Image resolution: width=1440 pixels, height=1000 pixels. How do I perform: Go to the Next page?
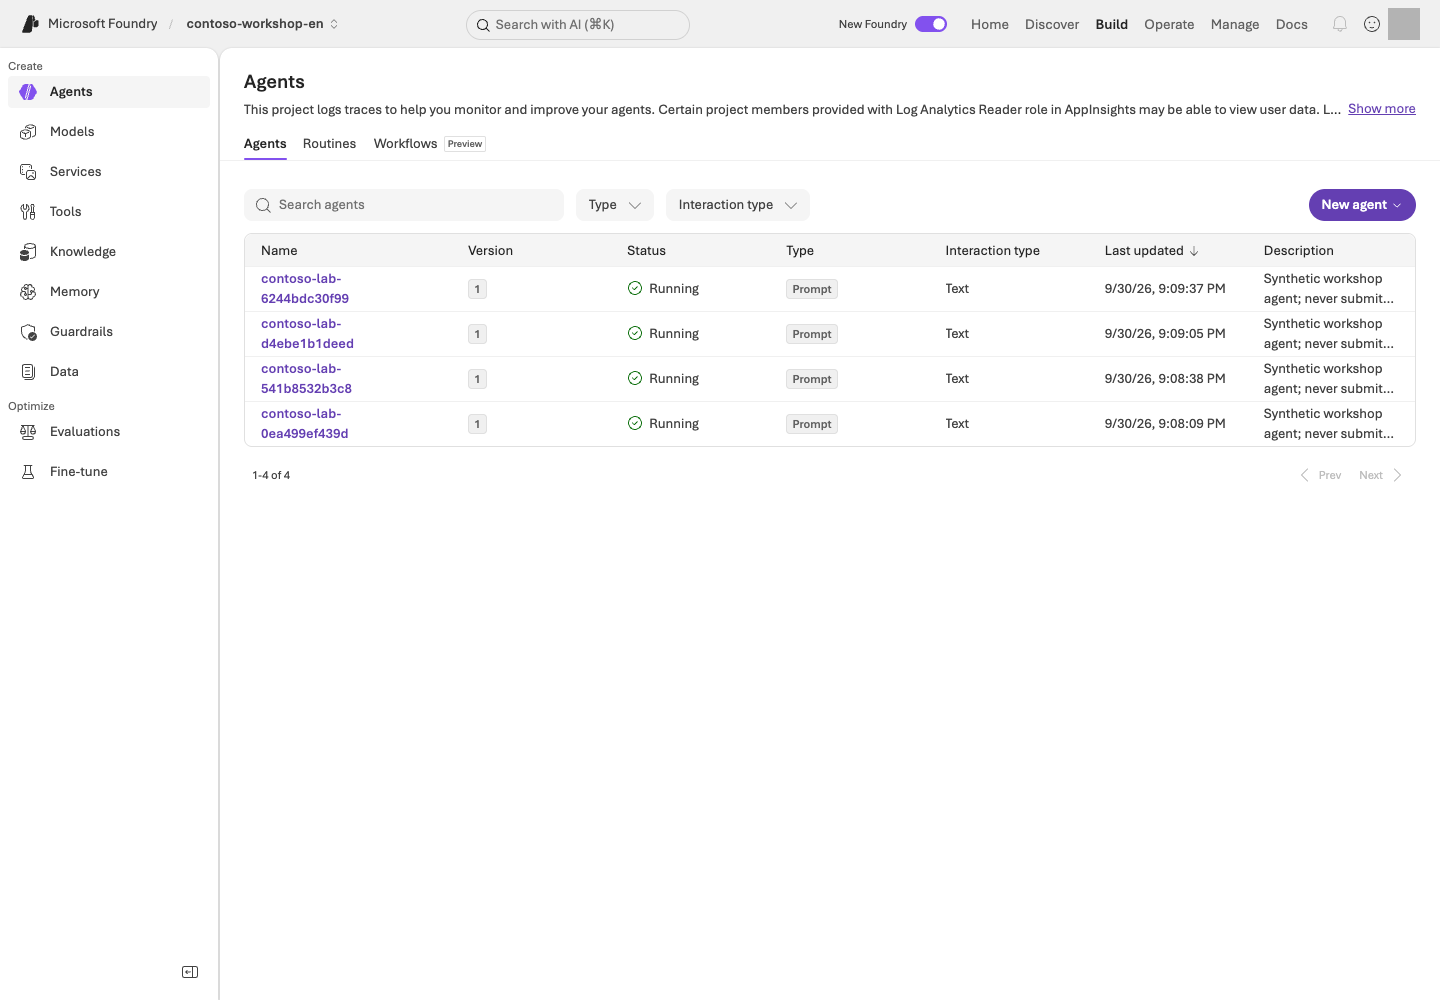(1380, 476)
